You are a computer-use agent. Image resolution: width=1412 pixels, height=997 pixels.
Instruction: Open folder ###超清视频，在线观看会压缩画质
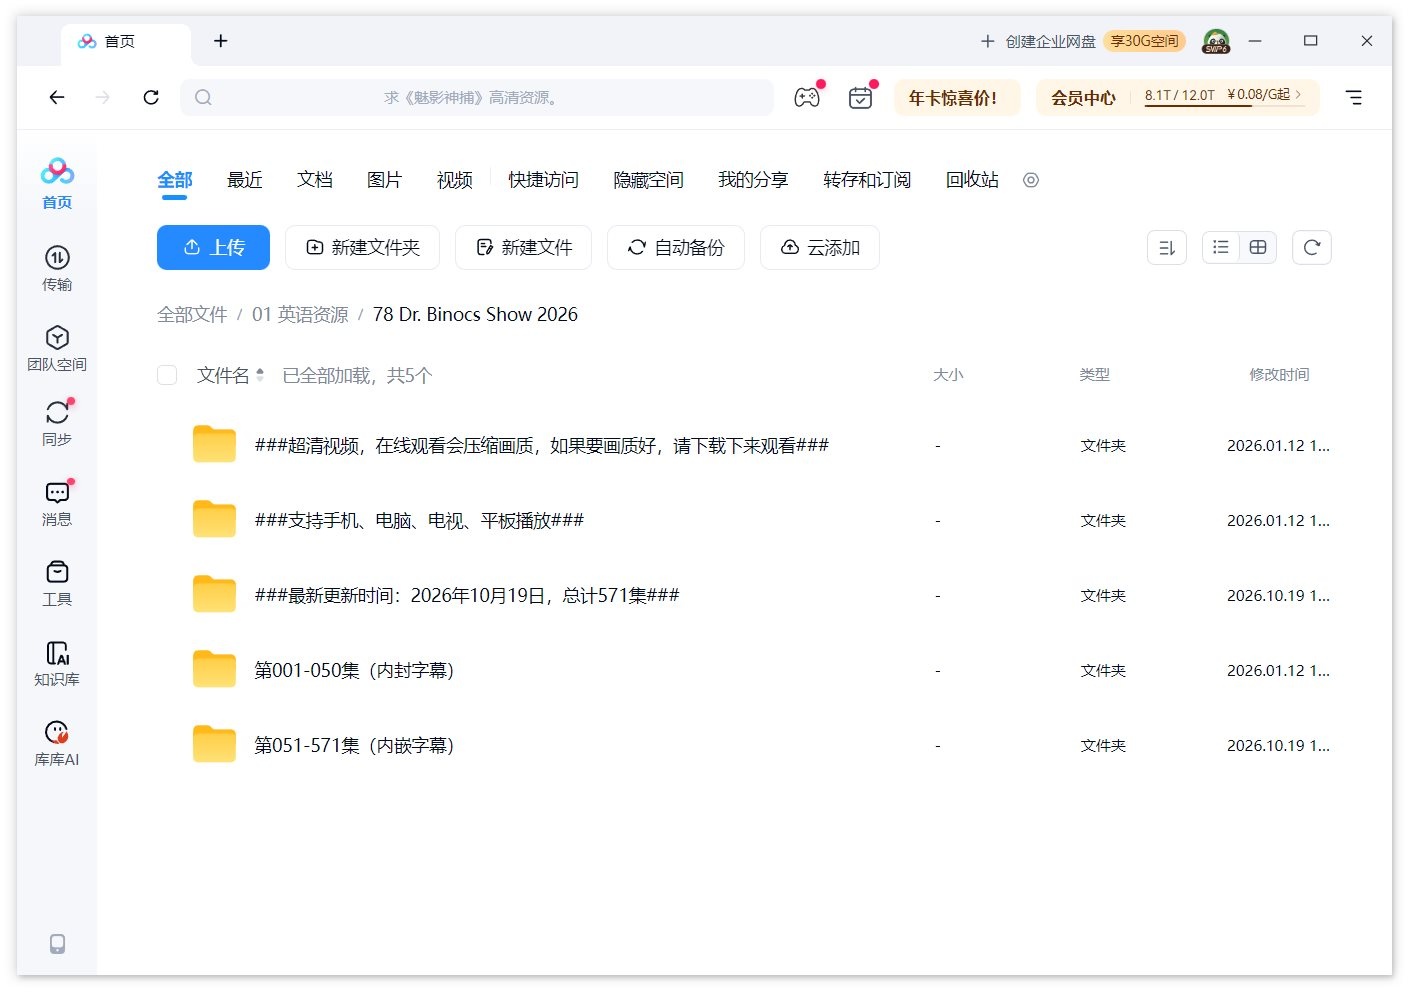(542, 445)
